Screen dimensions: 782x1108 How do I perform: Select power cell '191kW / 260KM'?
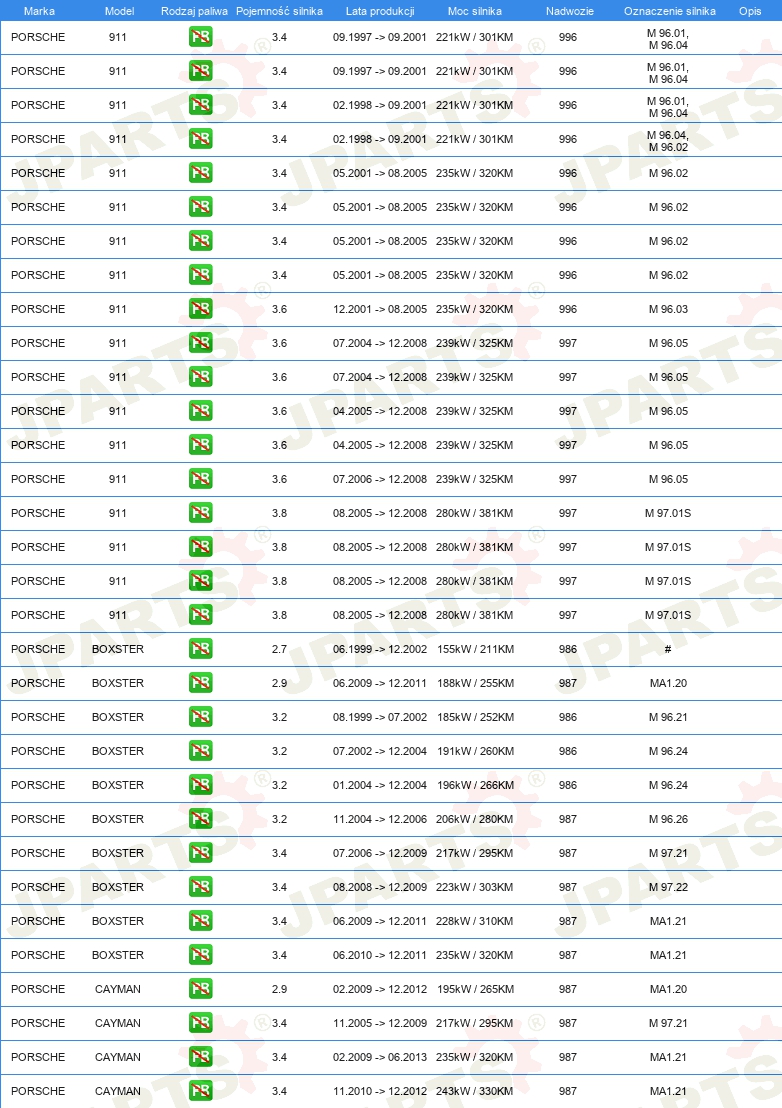tap(475, 750)
